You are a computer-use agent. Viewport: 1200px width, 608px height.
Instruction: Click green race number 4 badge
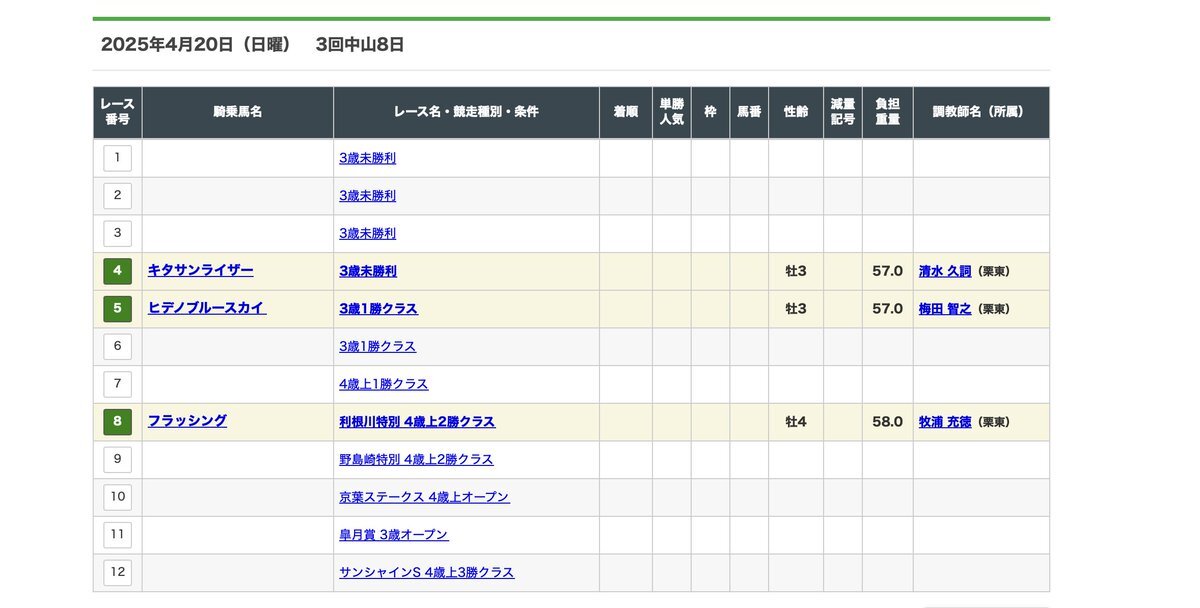[117, 271]
